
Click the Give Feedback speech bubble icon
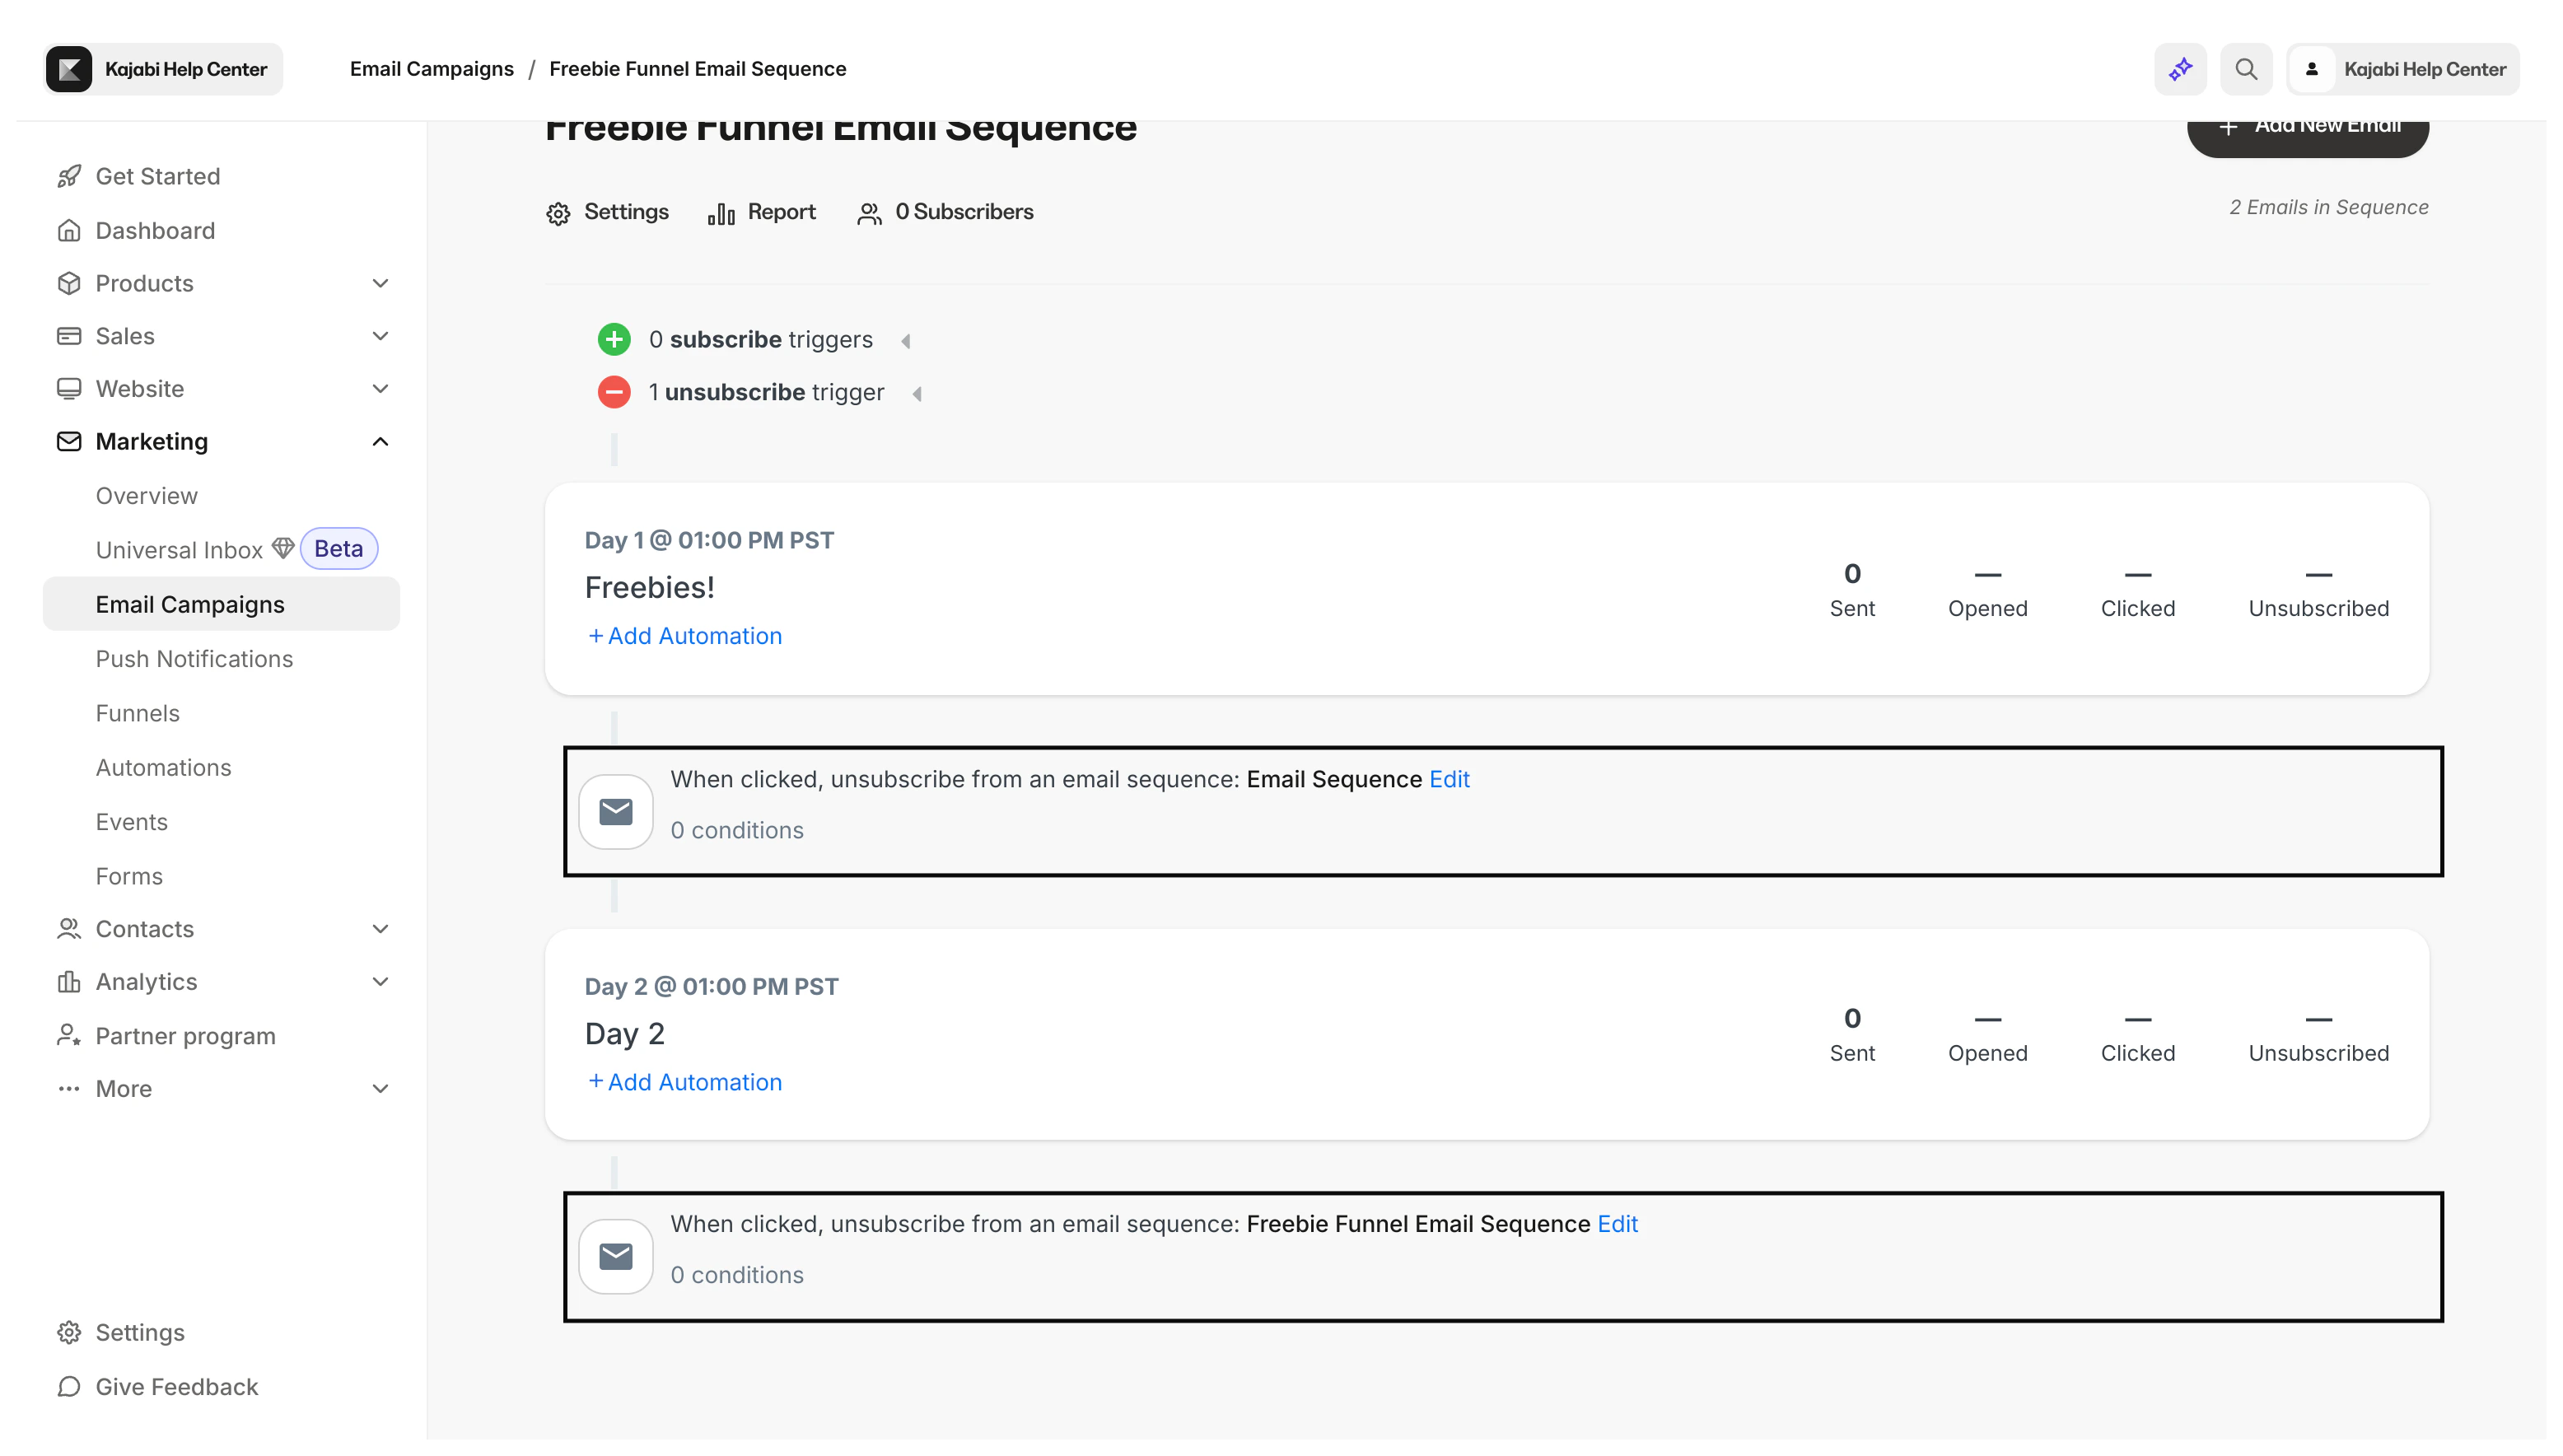[x=68, y=1387]
